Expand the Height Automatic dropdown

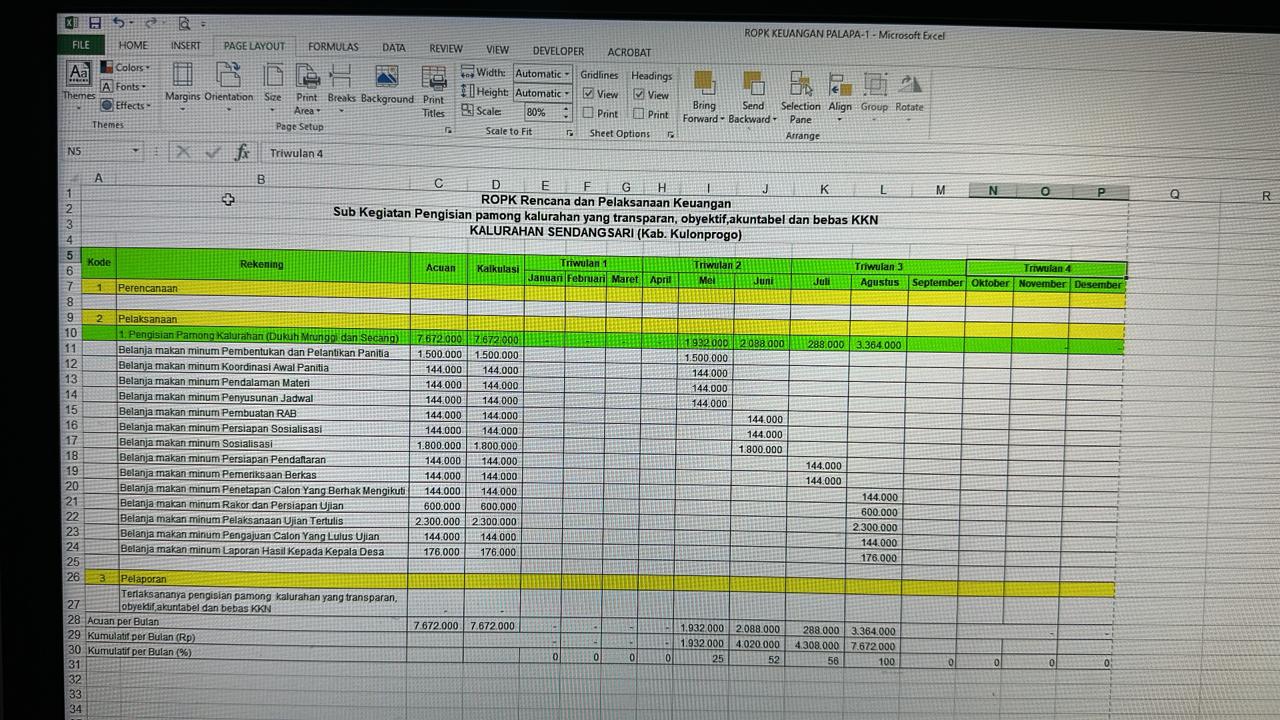coord(566,93)
